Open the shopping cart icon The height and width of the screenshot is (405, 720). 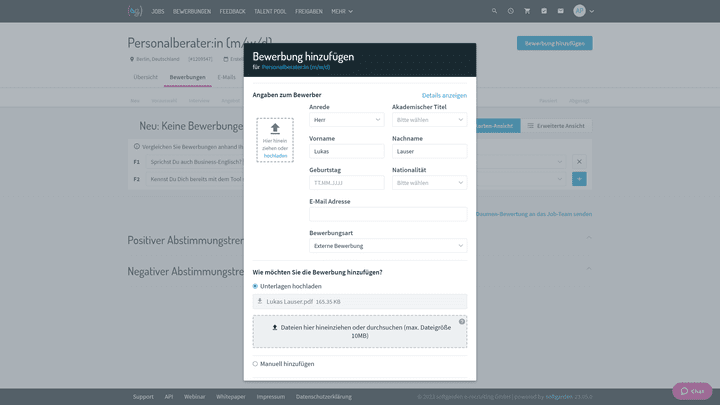[527, 11]
